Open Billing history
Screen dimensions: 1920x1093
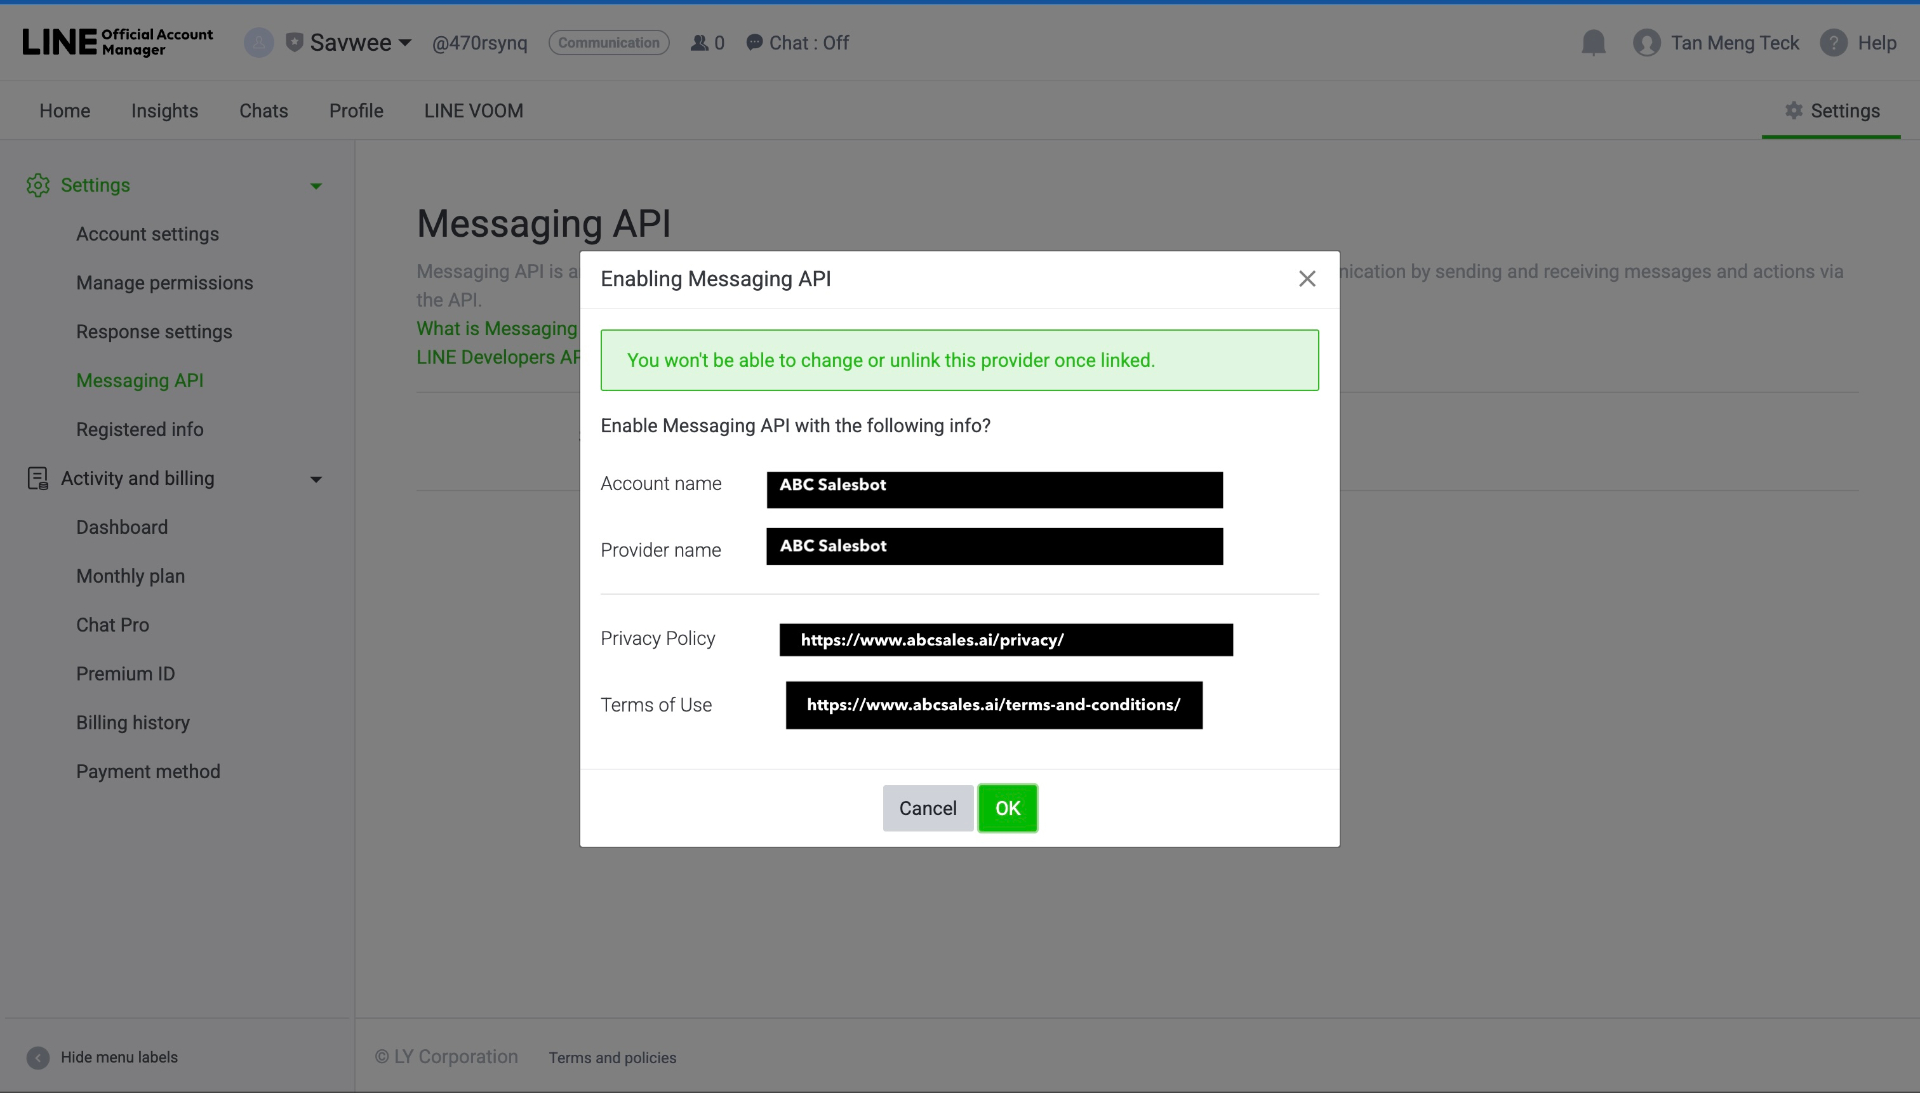click(x=133, y=723)
